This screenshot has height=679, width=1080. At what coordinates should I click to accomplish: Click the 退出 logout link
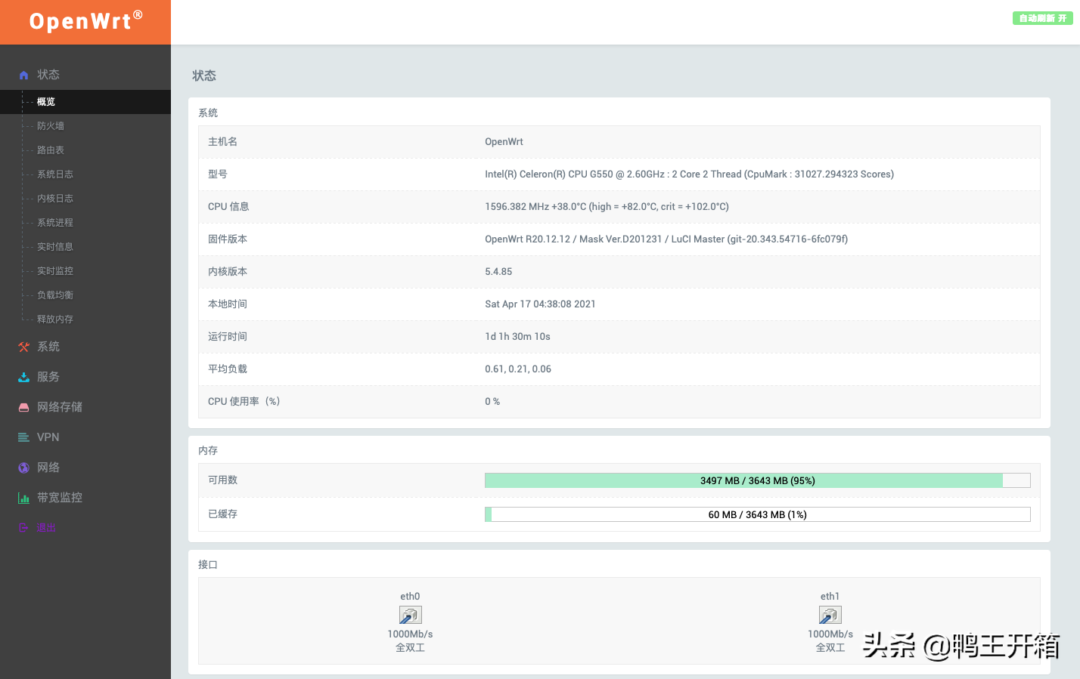[x=46, y=527]
